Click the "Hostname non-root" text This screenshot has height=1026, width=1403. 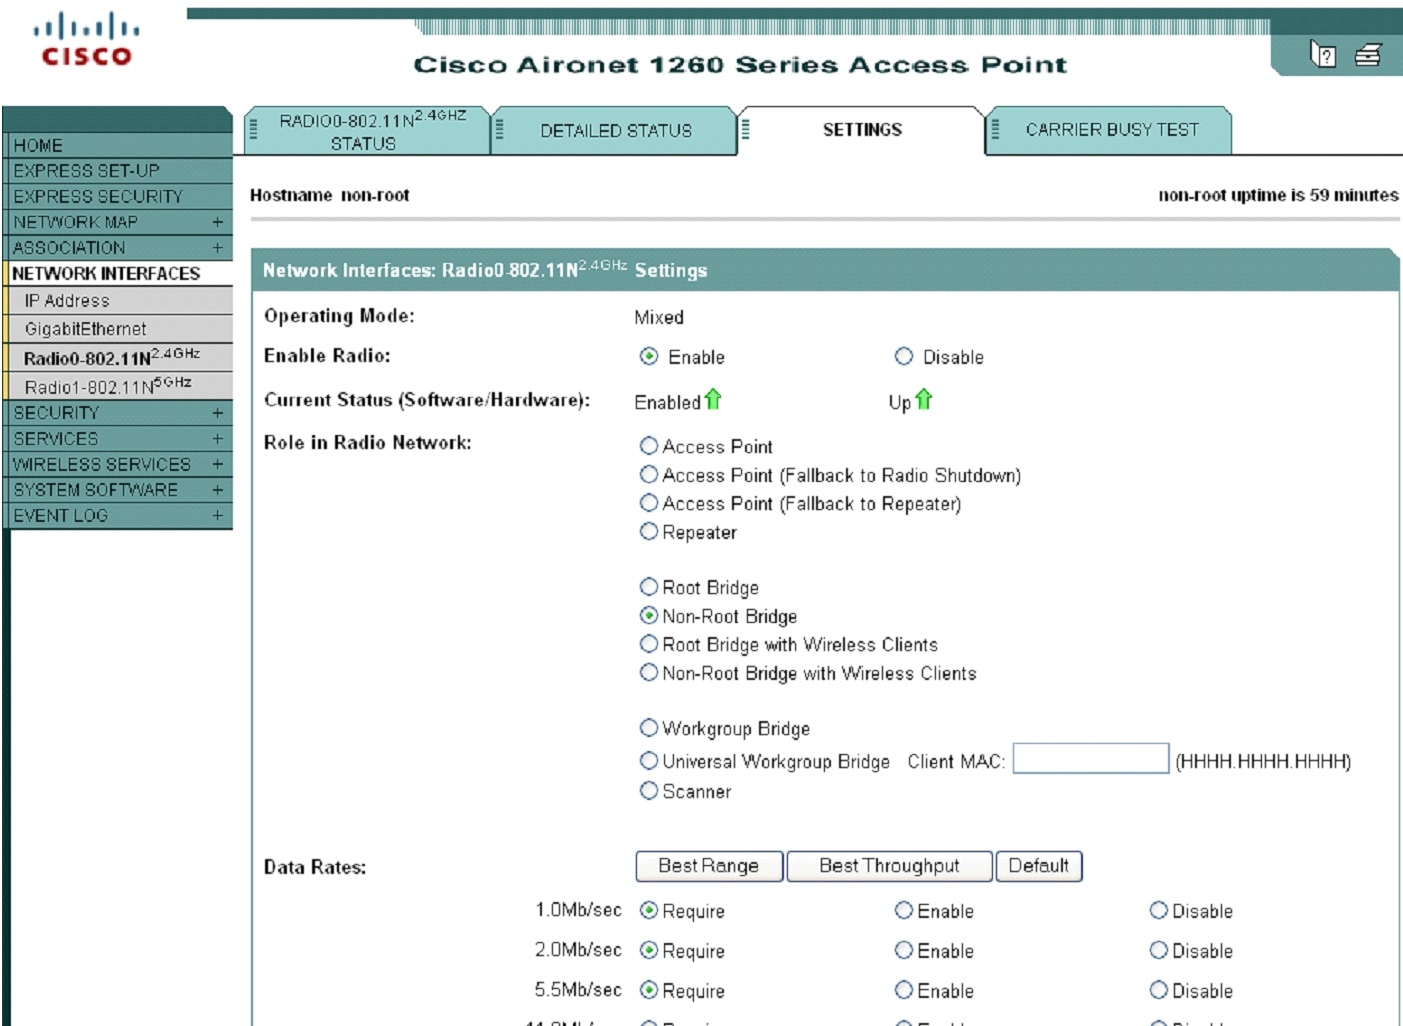pos(330,195)
